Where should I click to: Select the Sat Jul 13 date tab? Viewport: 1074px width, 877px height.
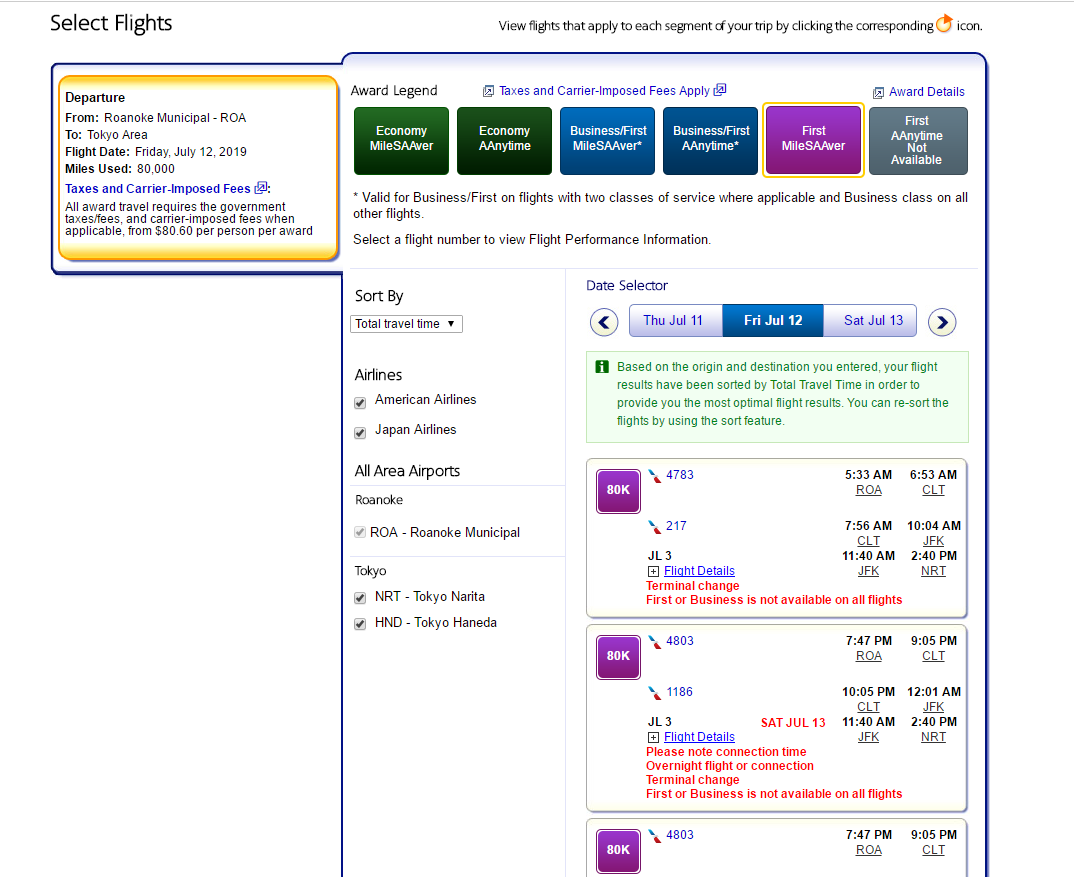[x=870, y=321]
